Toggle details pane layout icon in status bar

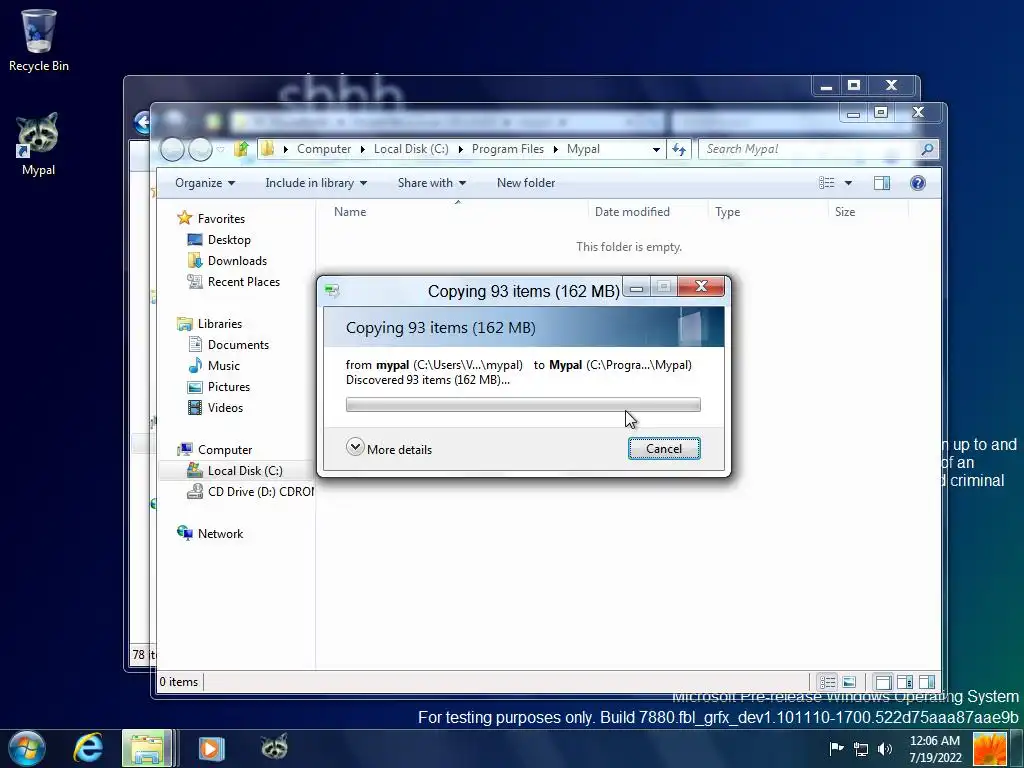point(904,682)
